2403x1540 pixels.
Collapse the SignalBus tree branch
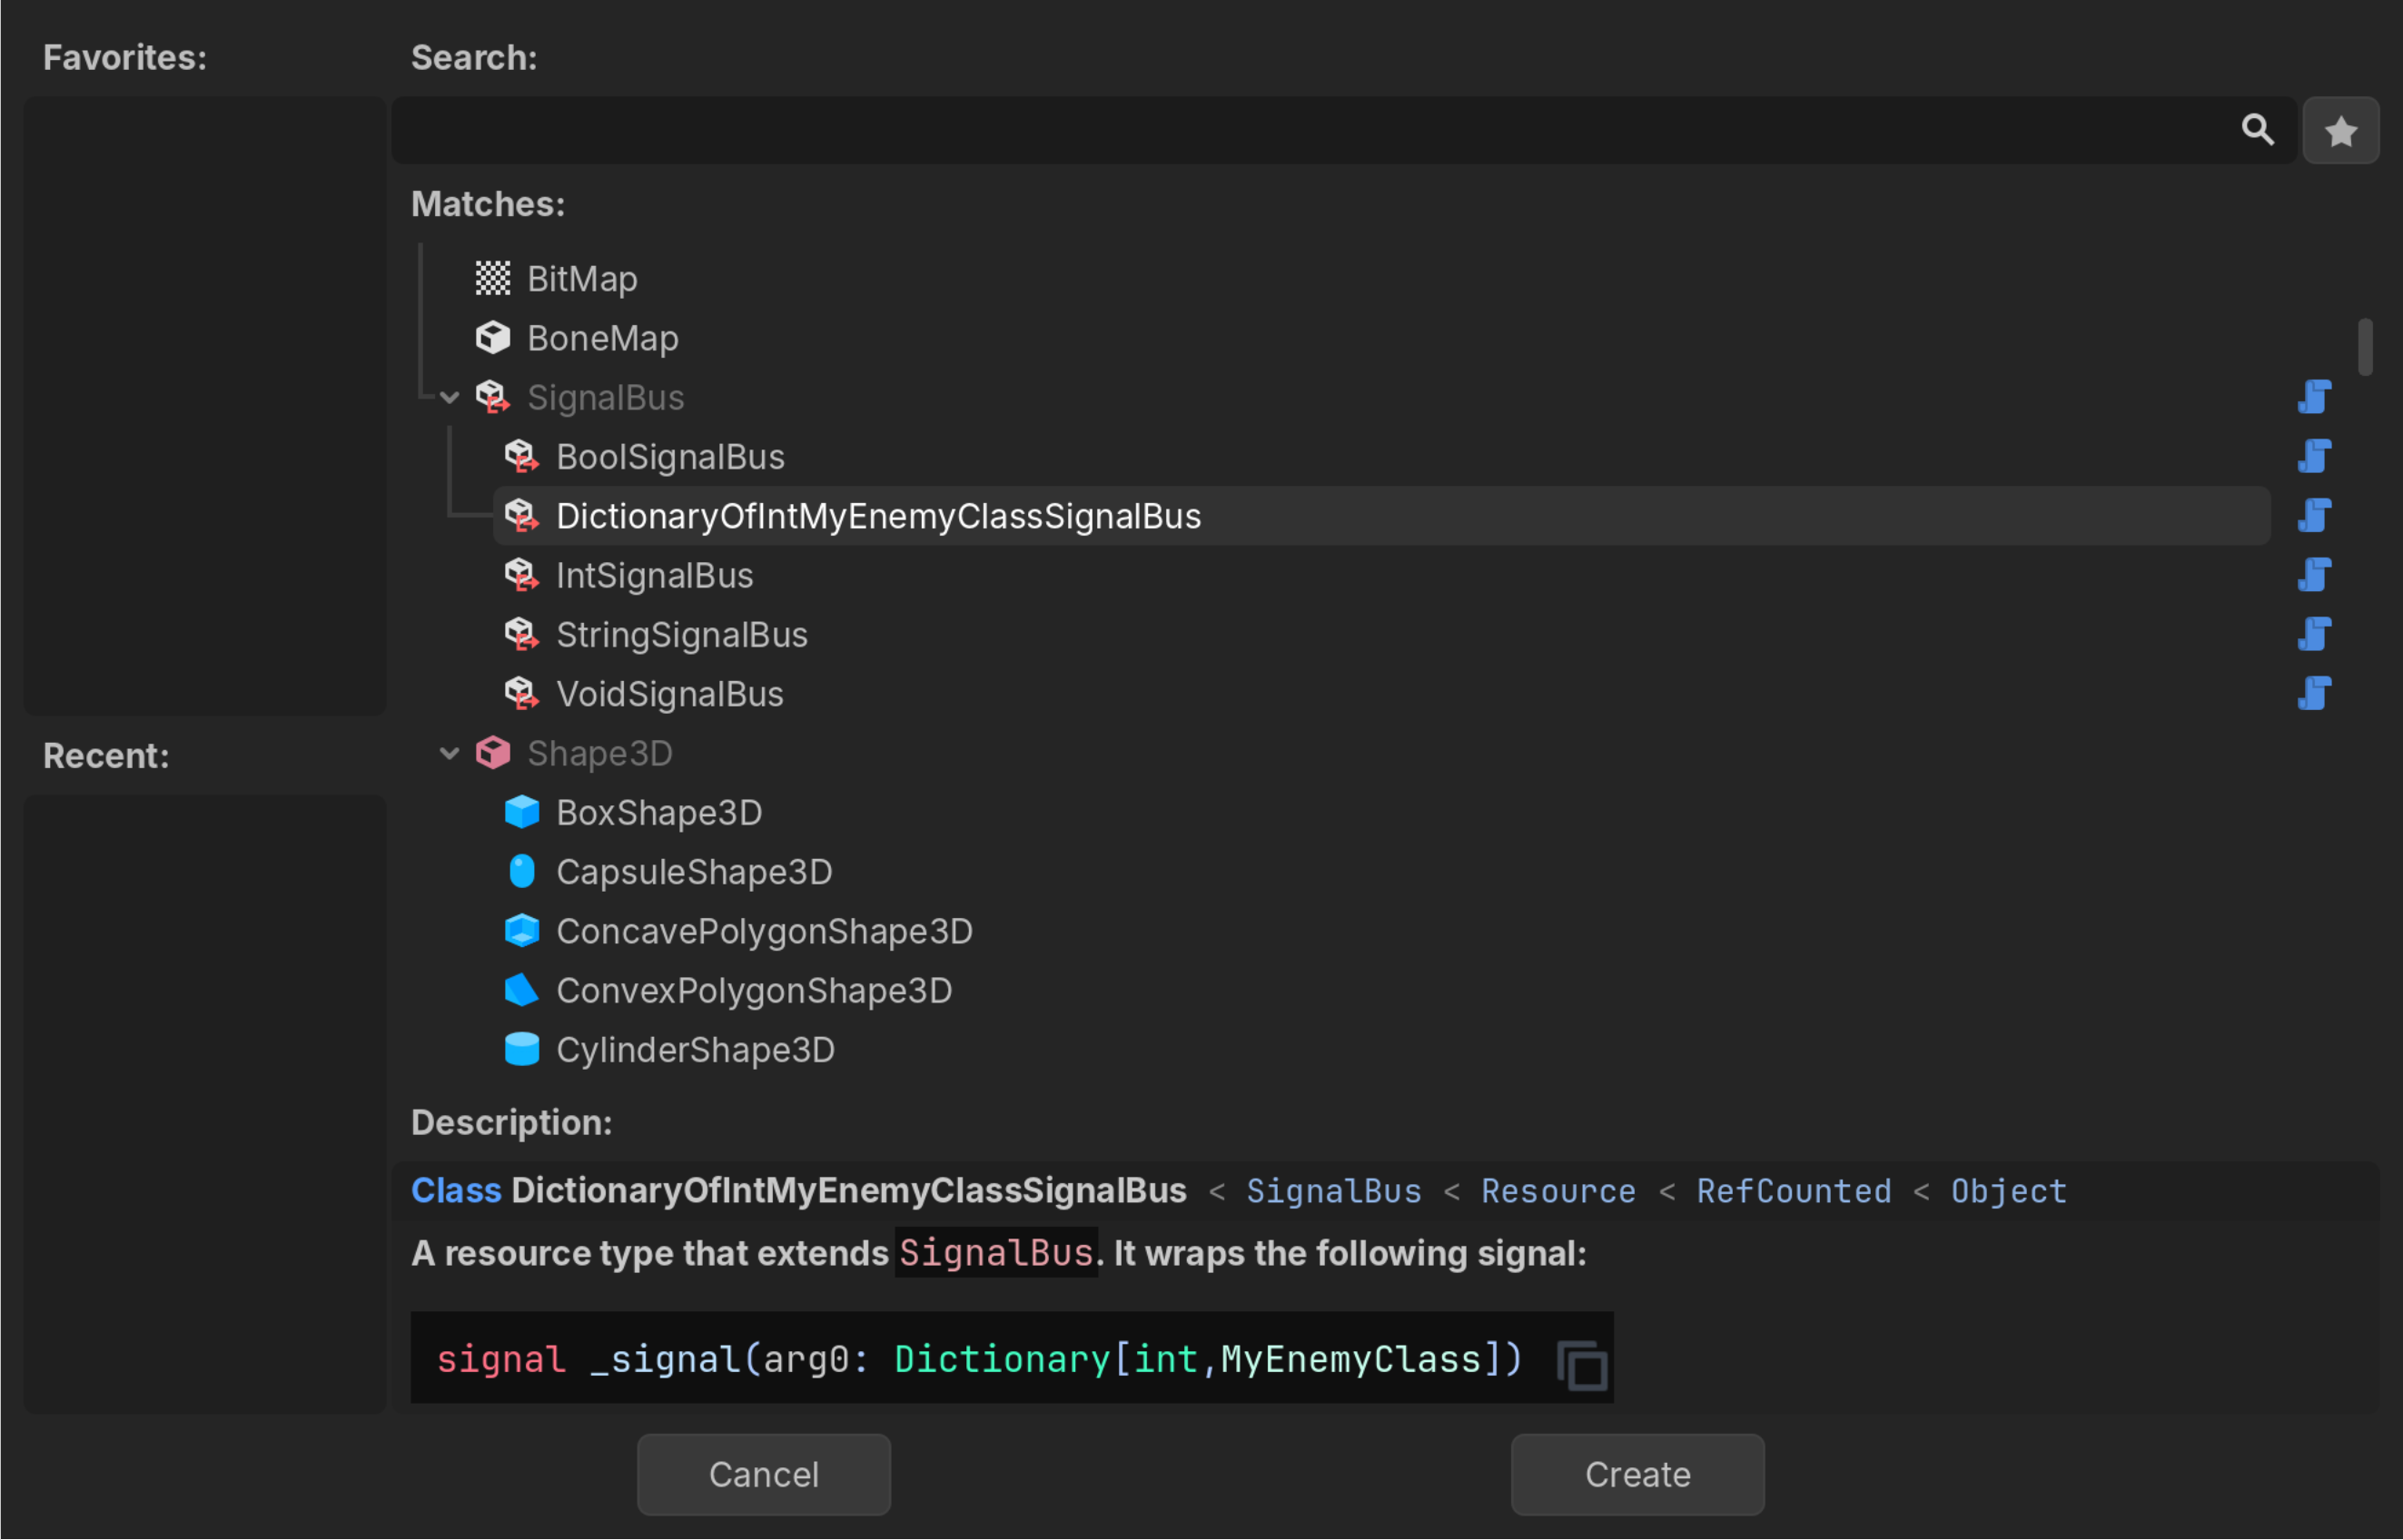pos(449,397)
